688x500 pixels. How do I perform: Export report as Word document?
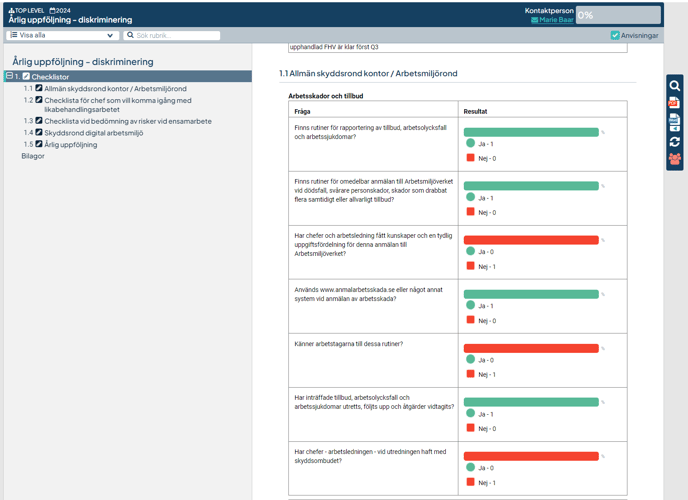tap(675, 122)
